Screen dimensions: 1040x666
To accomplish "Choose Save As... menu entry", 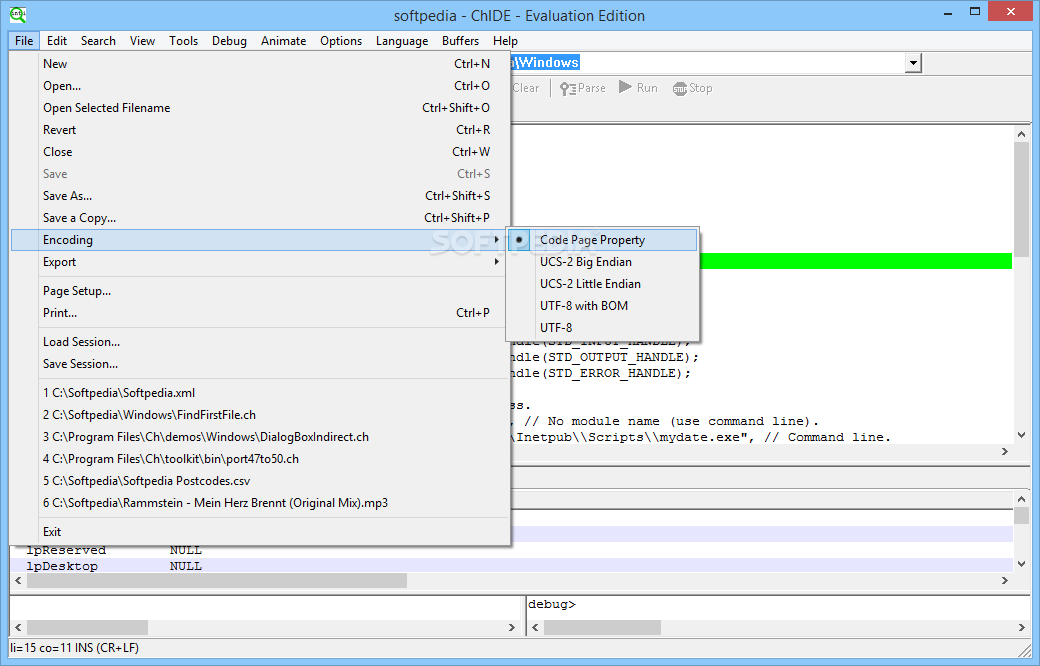I will coord(259,196).
